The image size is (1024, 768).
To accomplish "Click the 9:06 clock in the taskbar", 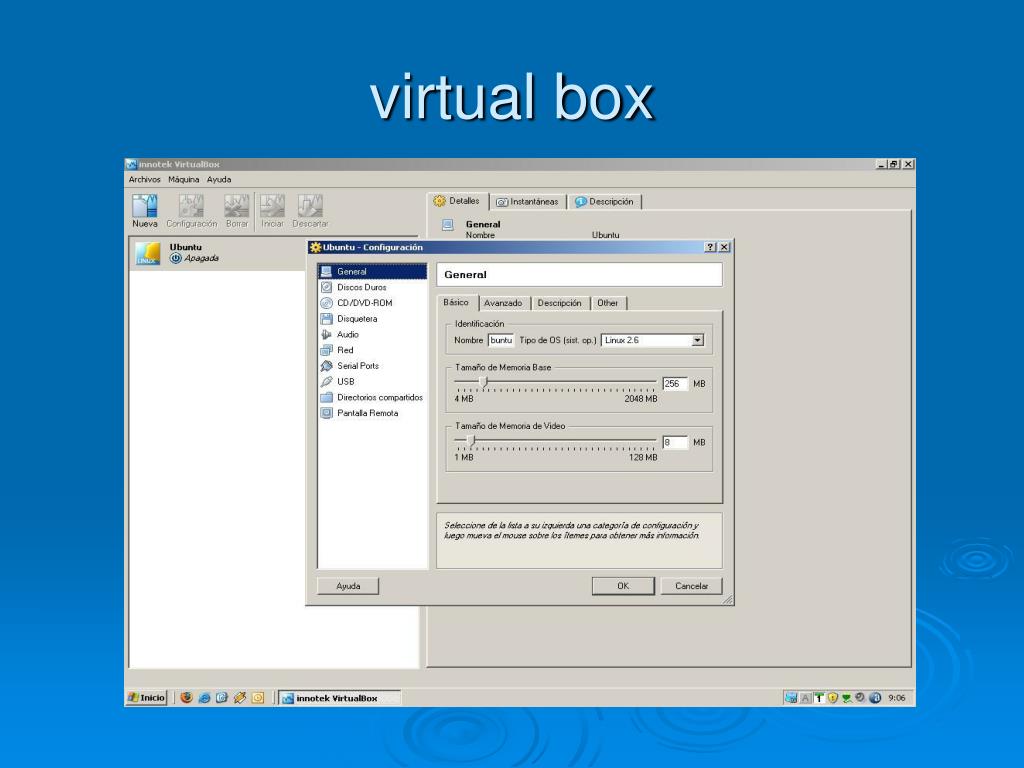I will 897,698.
